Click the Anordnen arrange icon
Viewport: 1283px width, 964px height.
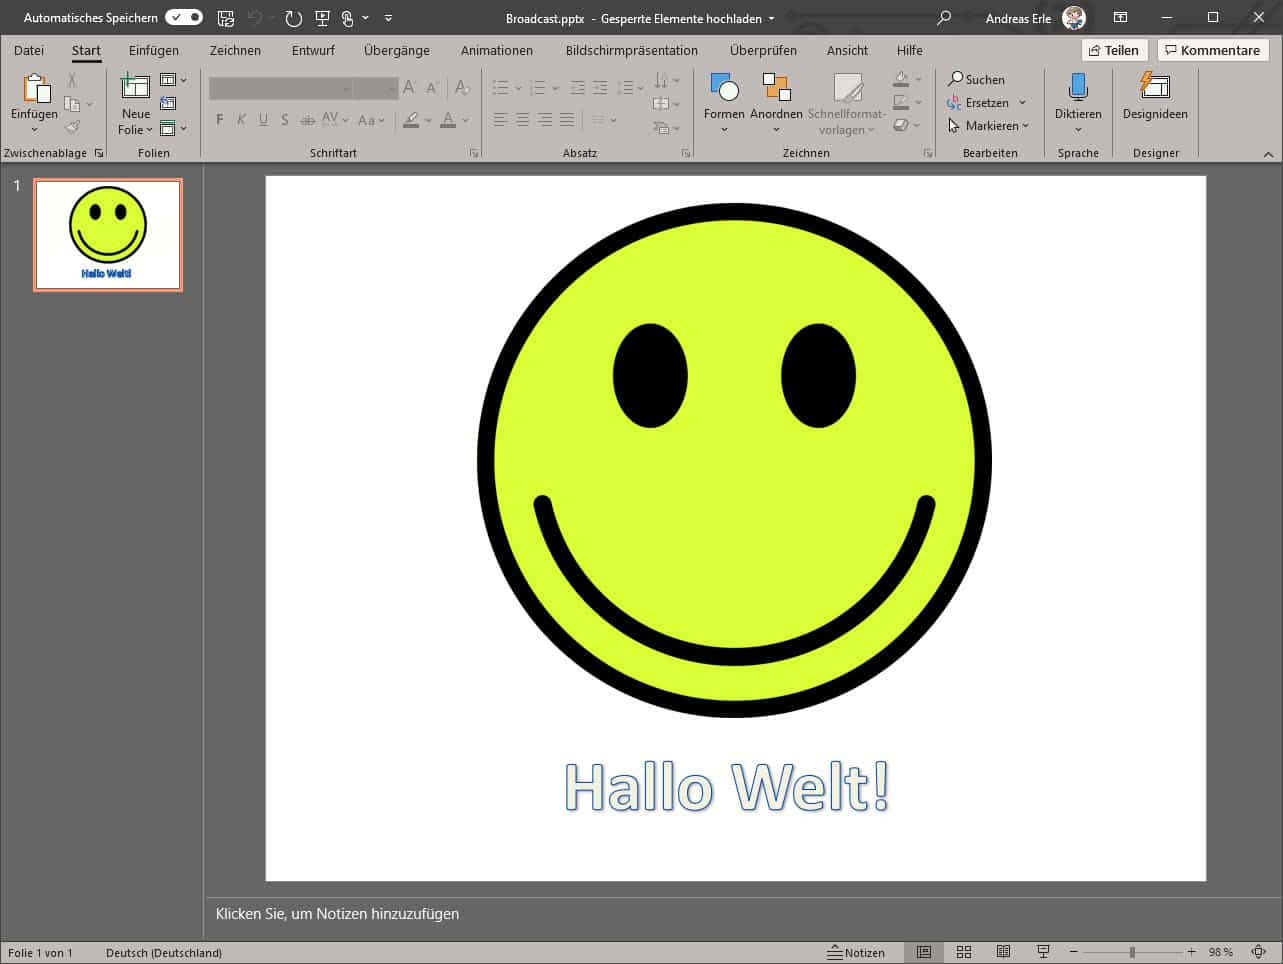776,88
